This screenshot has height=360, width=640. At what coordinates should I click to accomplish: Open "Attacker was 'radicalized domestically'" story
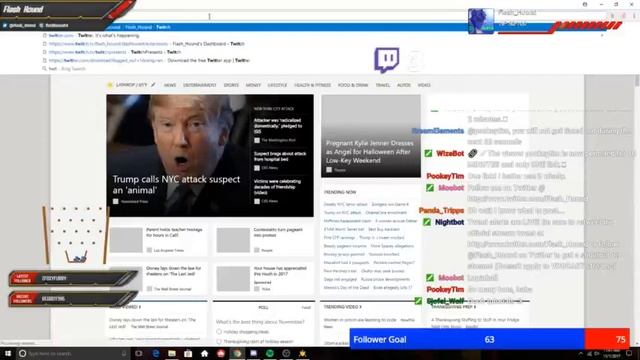point(278,126)
